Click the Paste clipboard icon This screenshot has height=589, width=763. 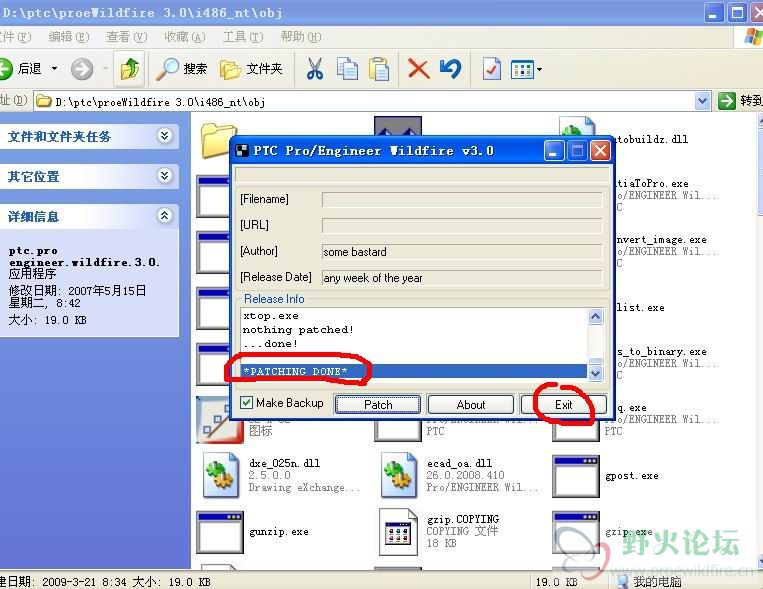(379, 69)
